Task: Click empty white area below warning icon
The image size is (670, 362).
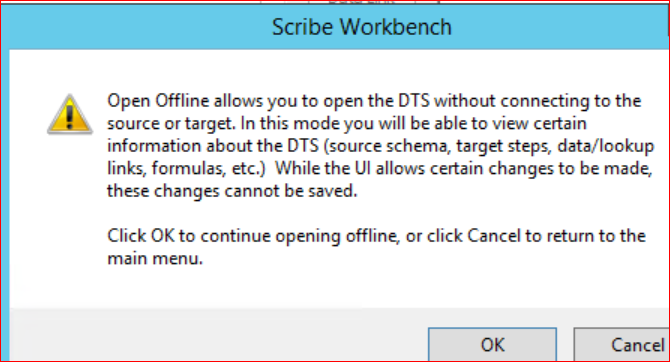Action: [58, 214]
